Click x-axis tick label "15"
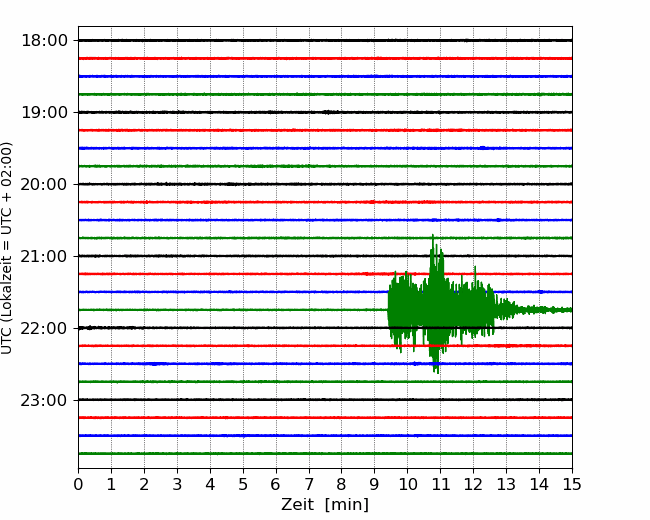 tap(572, 484)
